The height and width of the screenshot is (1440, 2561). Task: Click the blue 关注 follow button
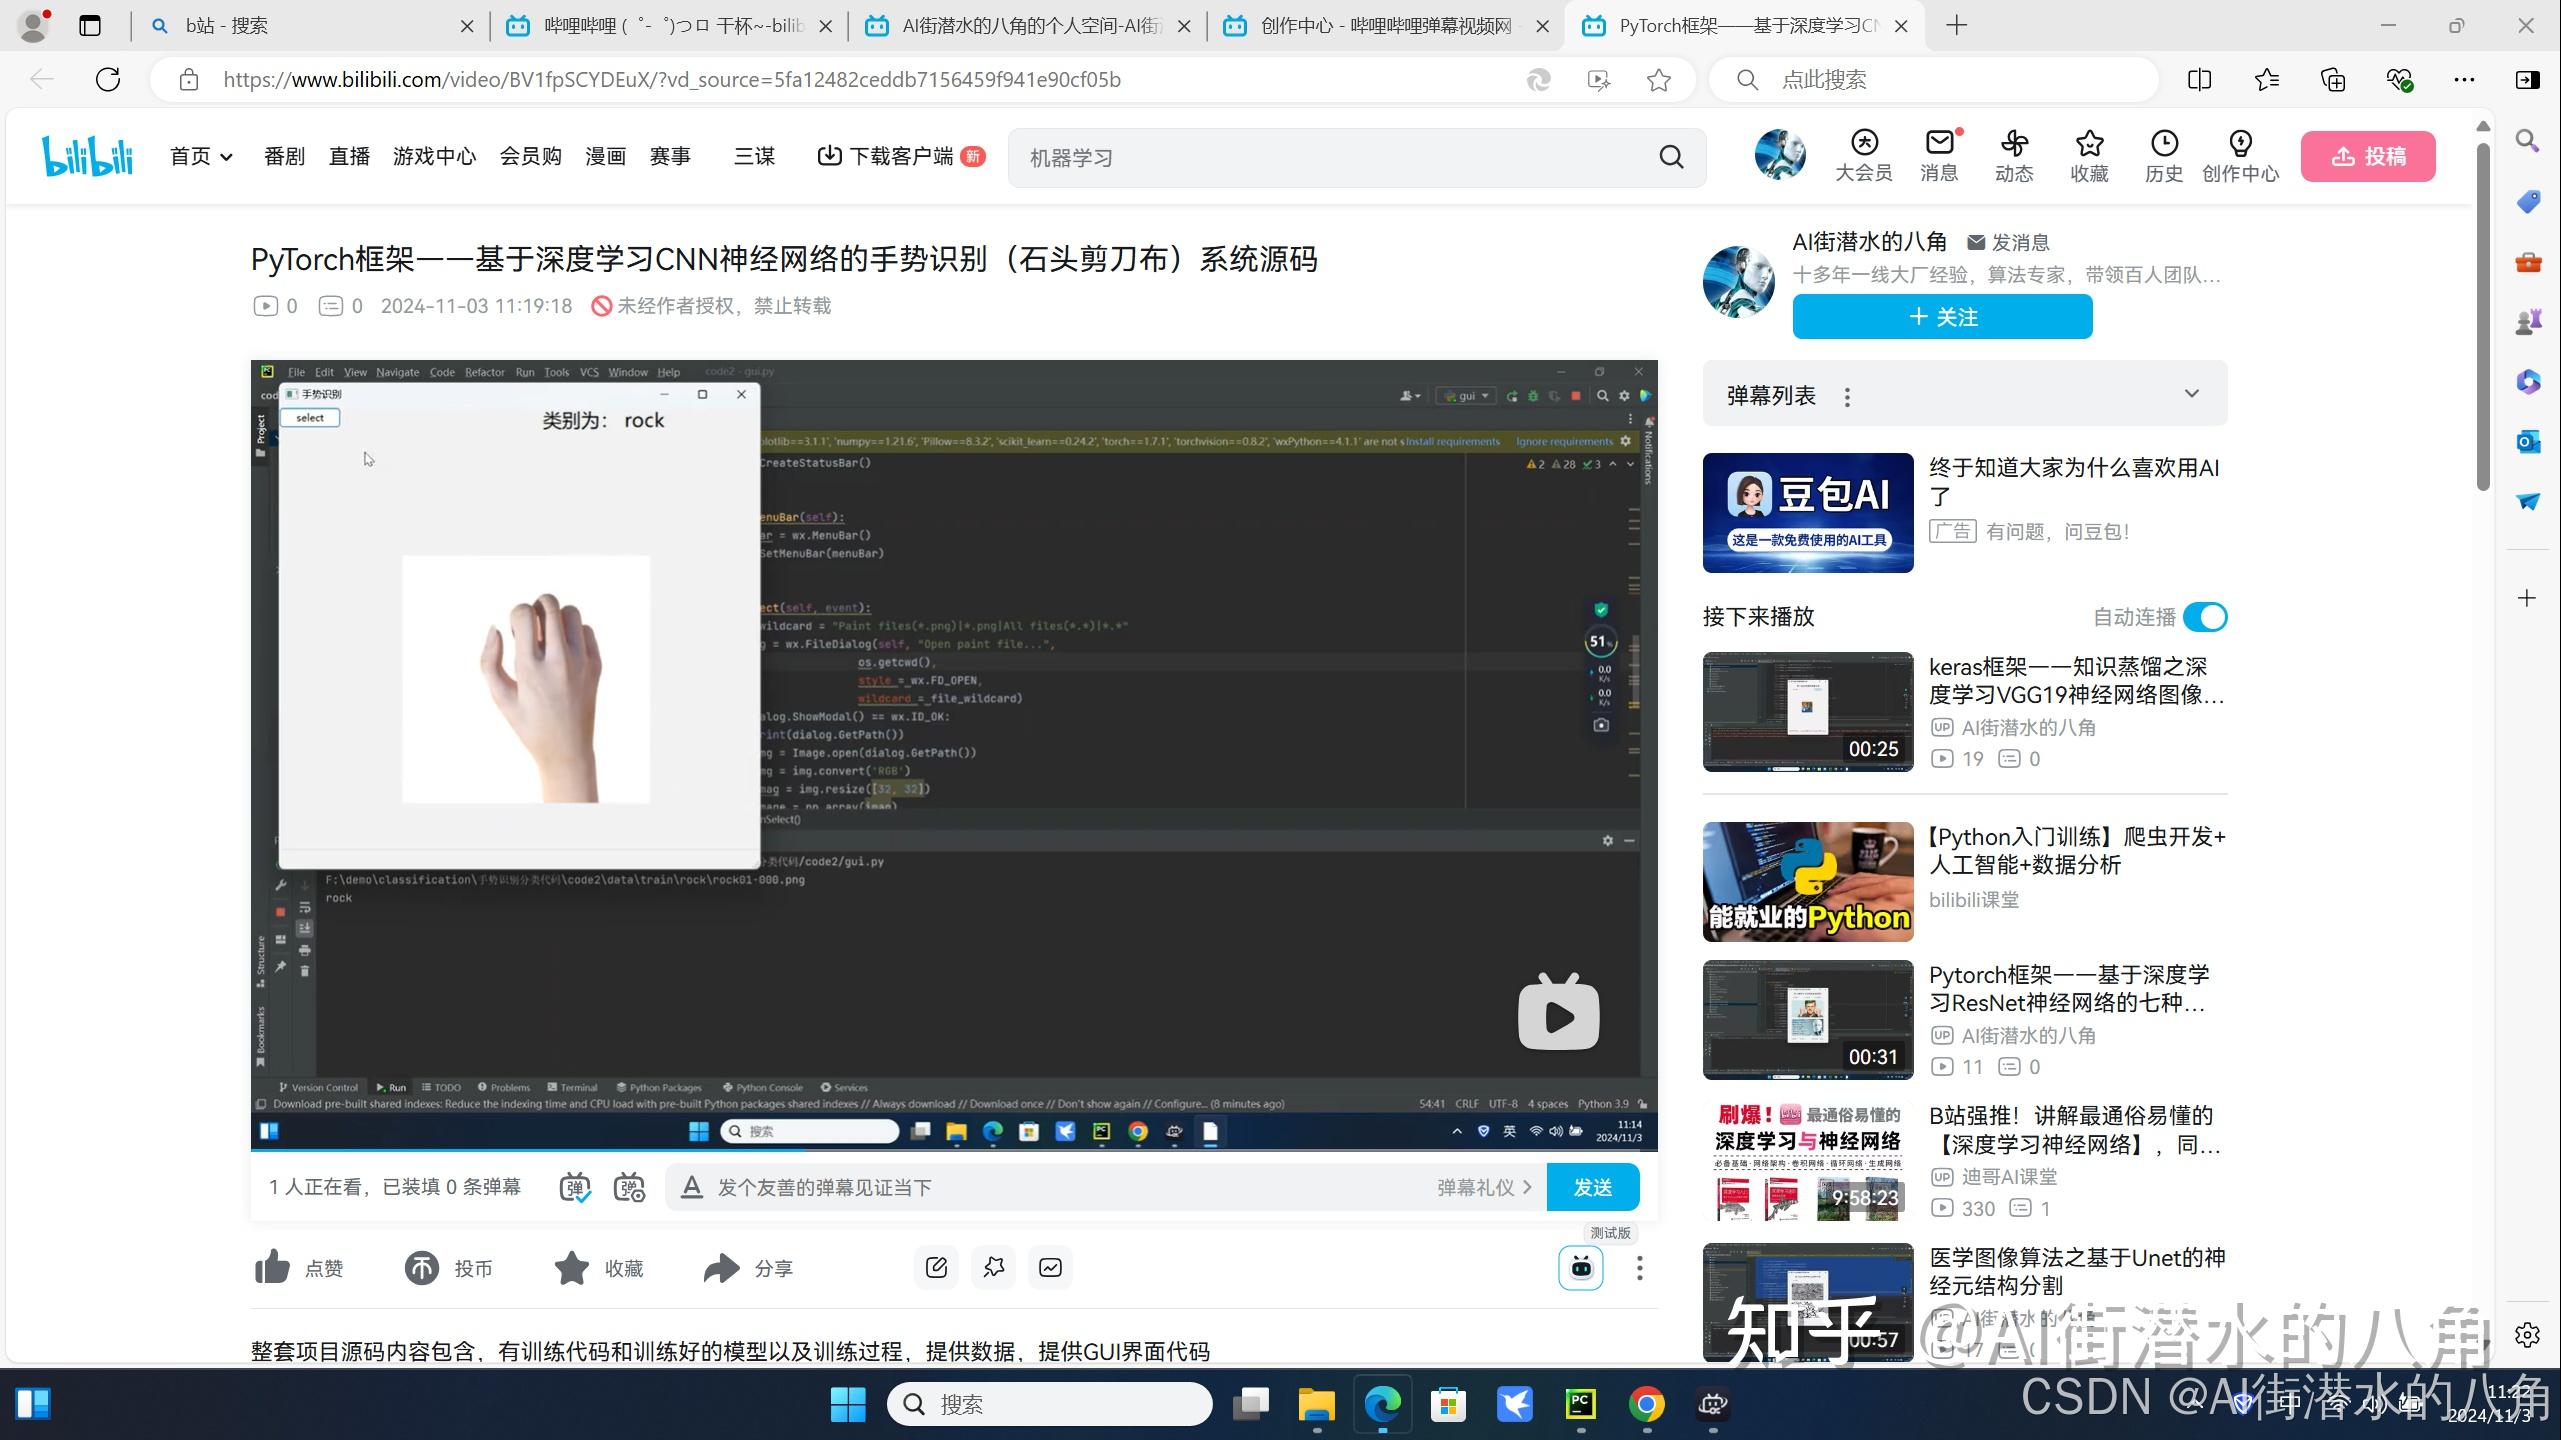1942,317
